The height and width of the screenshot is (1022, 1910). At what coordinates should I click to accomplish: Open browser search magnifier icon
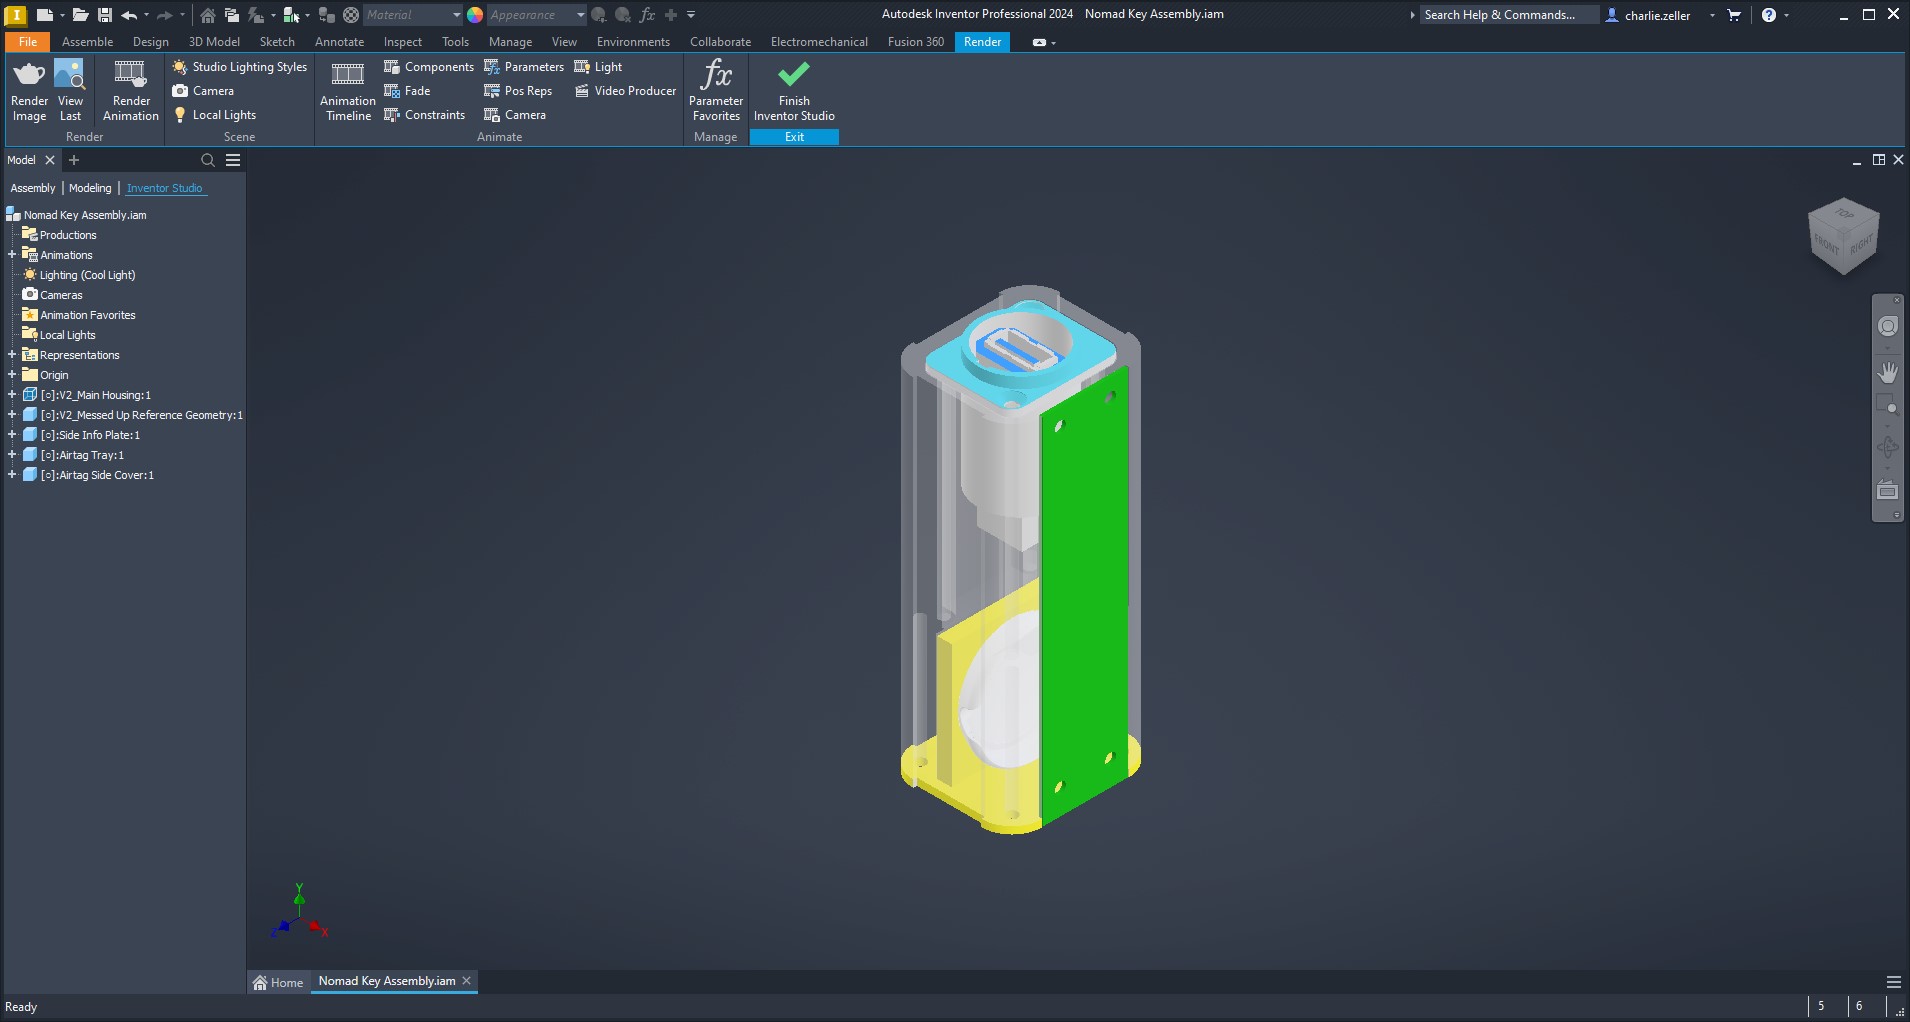click(x=208, y=160)
